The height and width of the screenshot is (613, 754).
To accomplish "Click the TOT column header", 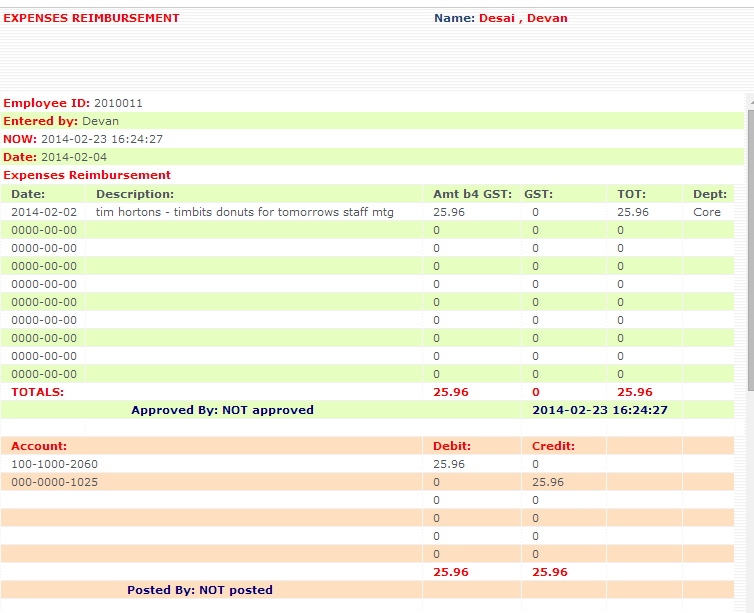I will click(631, 194).
